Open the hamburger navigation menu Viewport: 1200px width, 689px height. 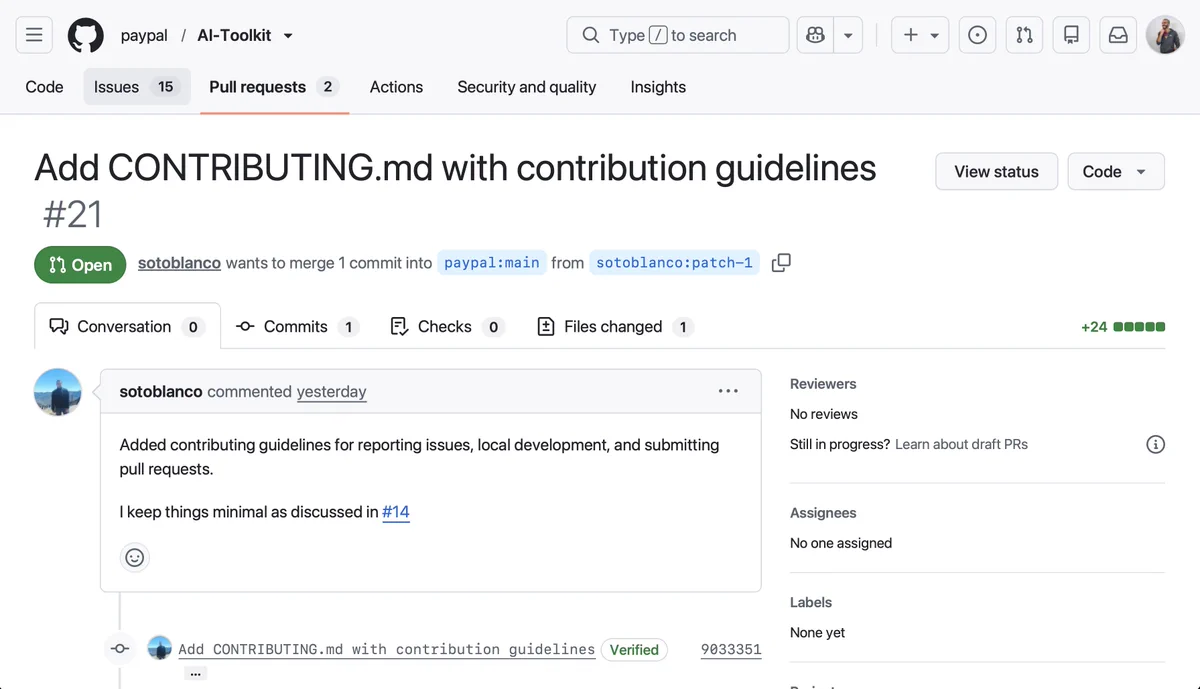click(x=34, y=35)
